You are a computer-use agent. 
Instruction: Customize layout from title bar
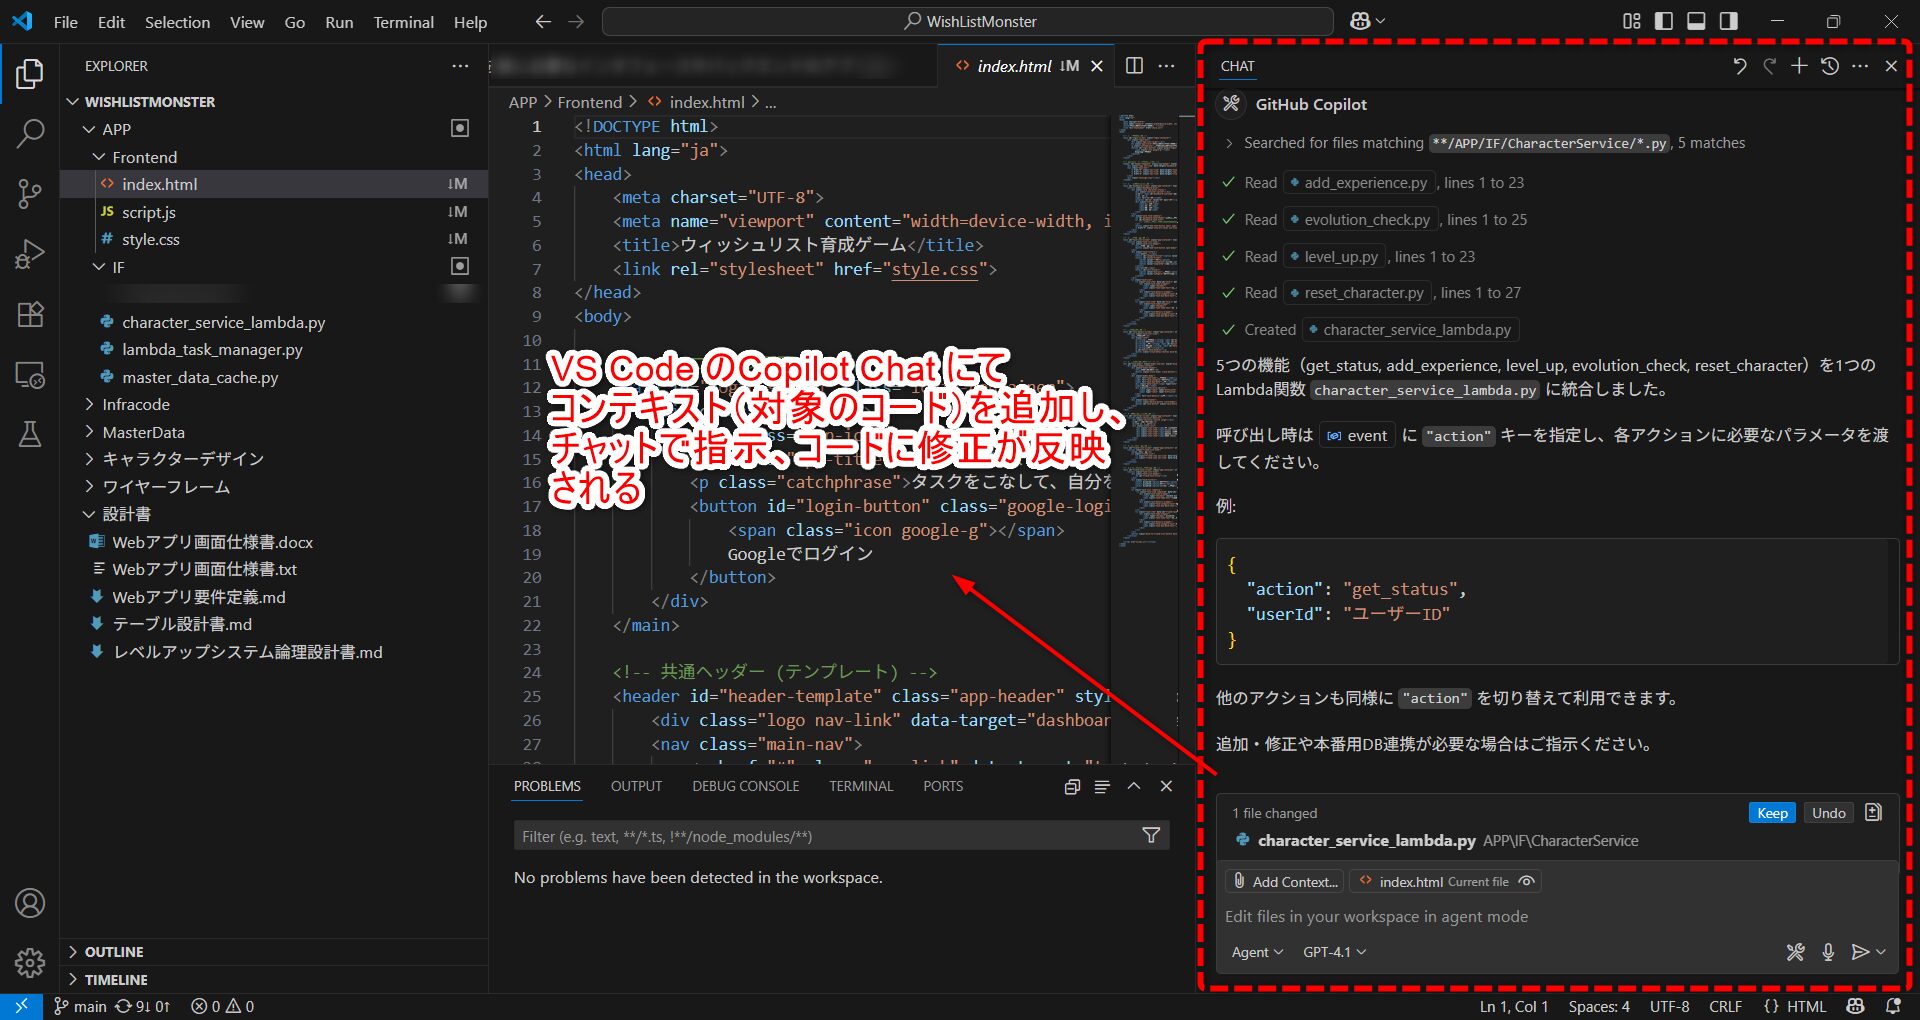click(1632, 21)
